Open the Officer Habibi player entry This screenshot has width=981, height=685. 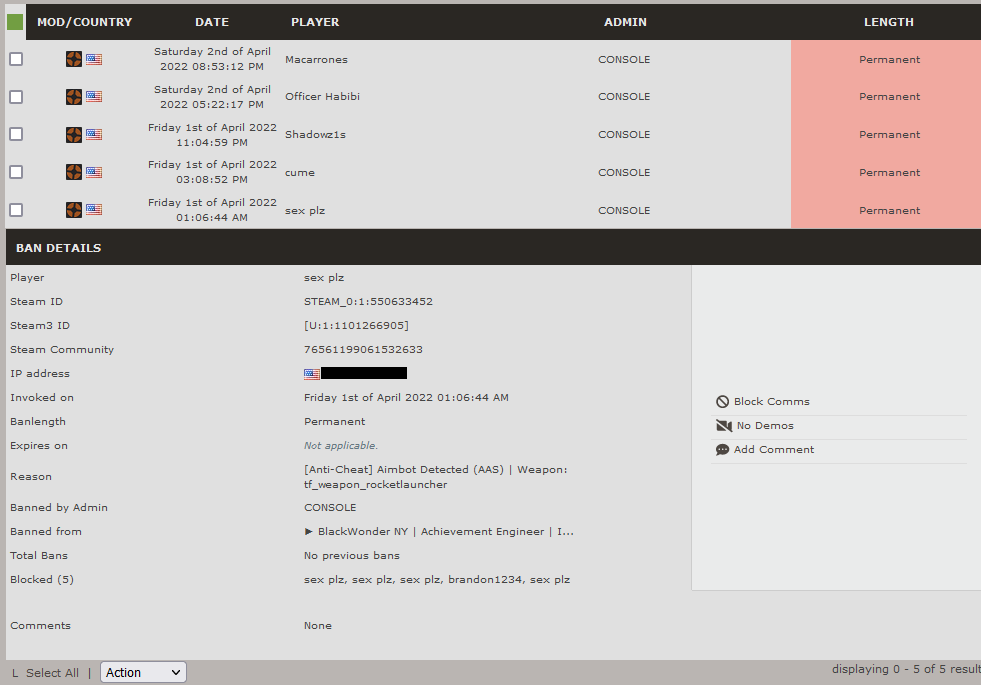(322, 96)
